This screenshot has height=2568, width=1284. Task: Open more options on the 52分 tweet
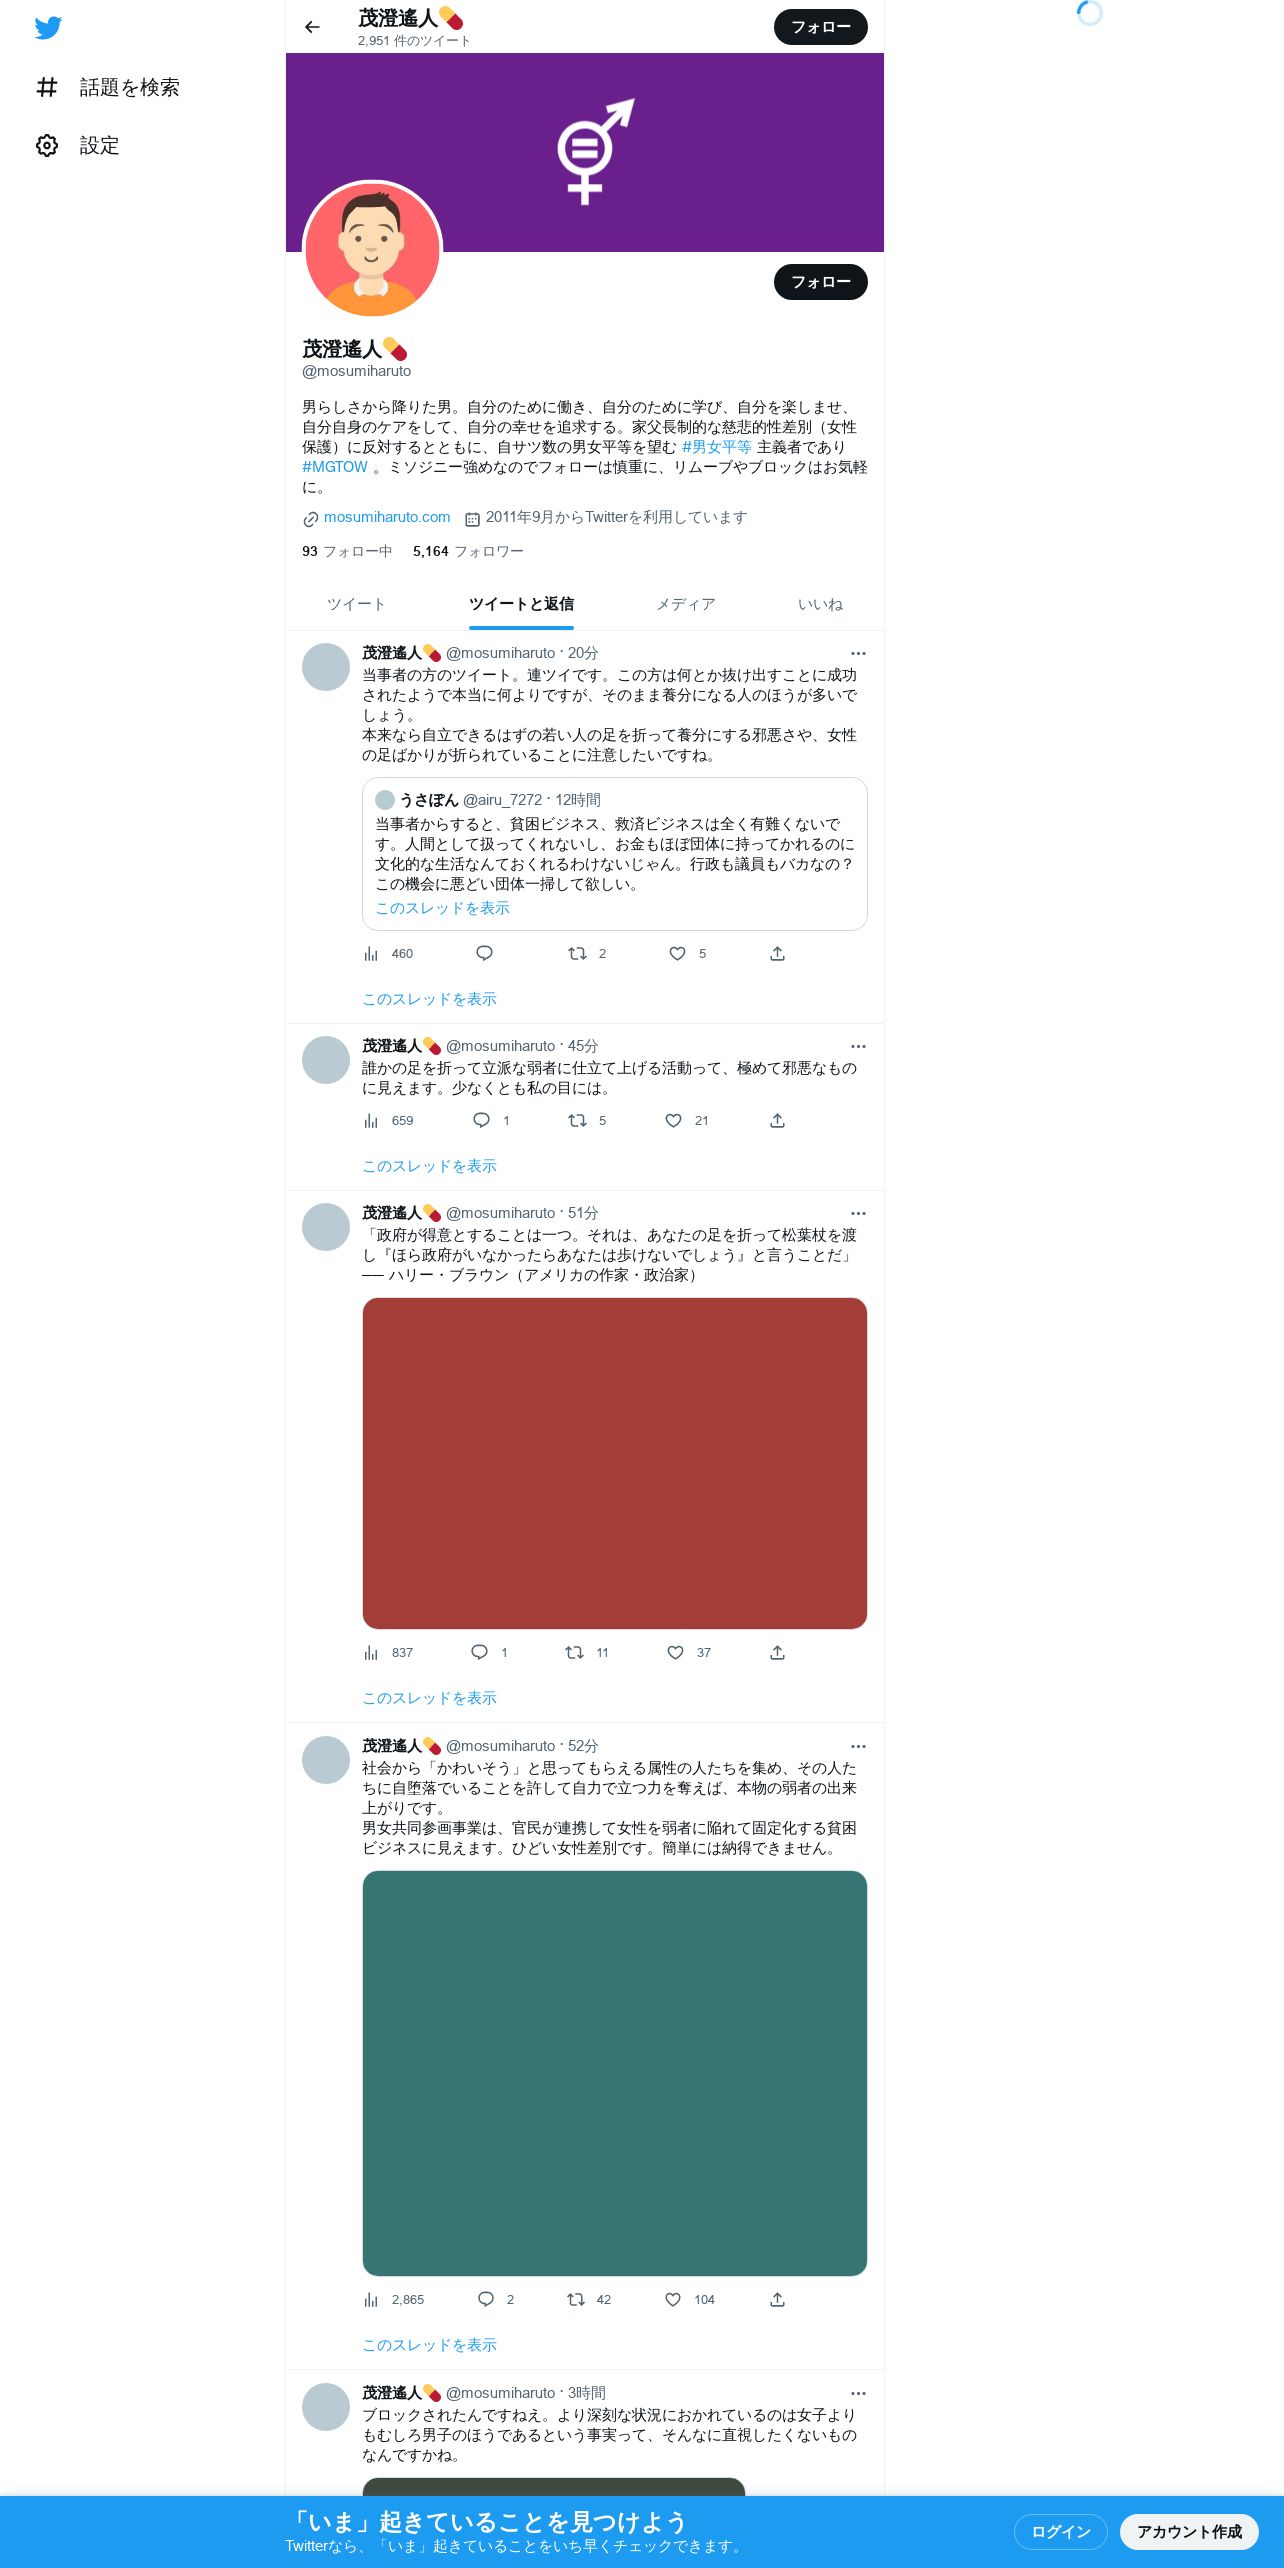tap(858, 1747)
